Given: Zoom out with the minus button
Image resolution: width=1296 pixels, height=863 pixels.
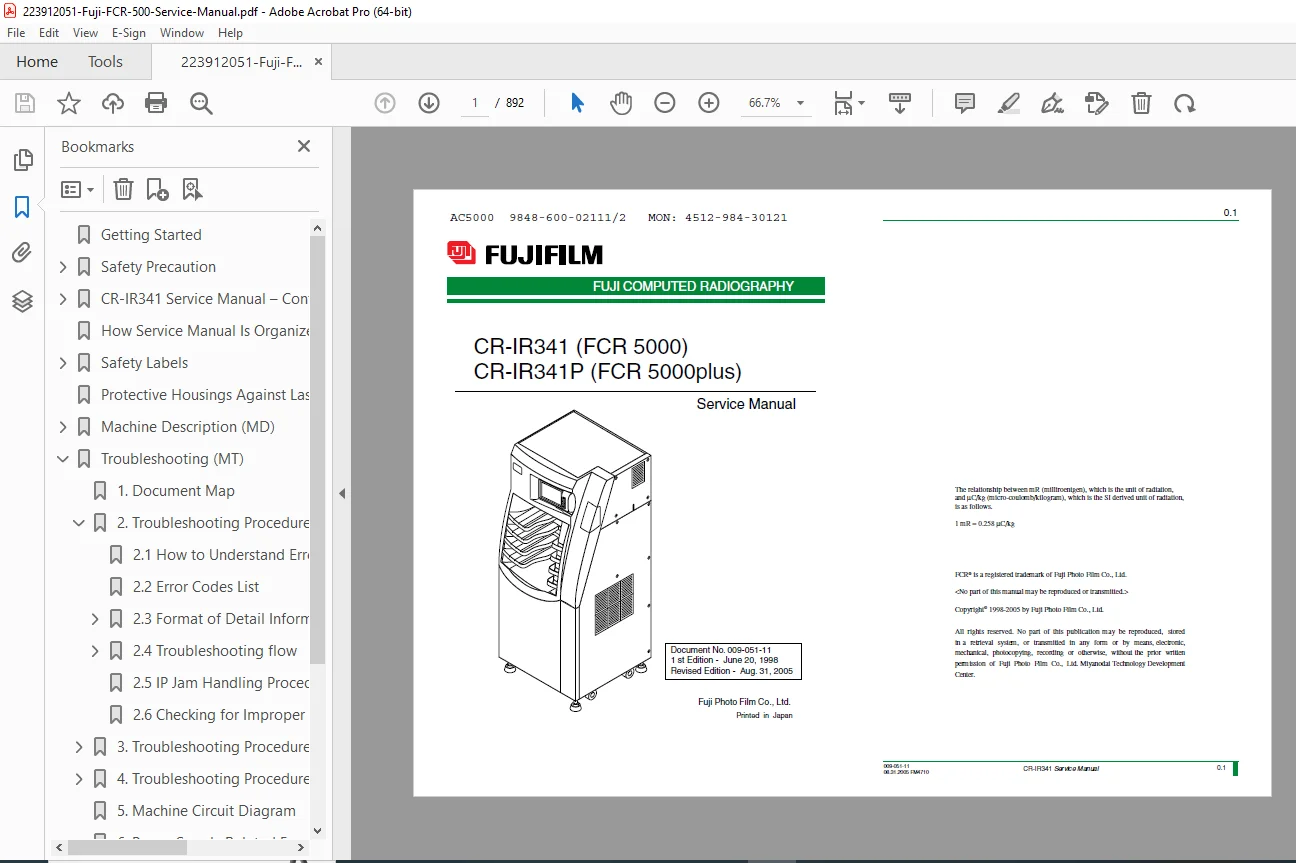Looking at the screenshot, I should pyautogui.click(x=665, y=103).
